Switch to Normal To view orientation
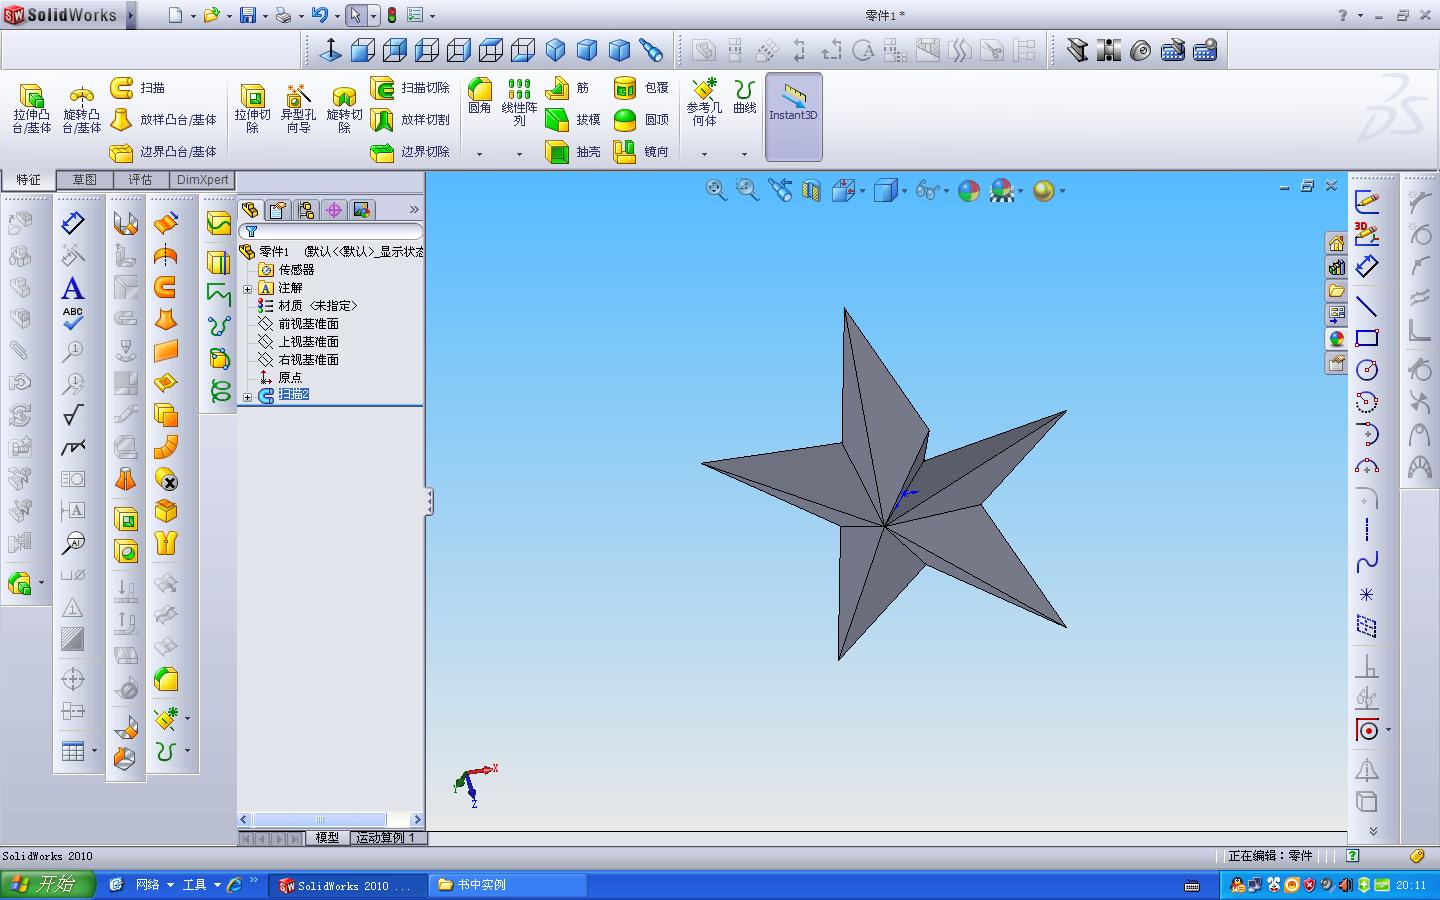Image resolution: width=1440 pixels, height=900 pixels. (330, 50)
